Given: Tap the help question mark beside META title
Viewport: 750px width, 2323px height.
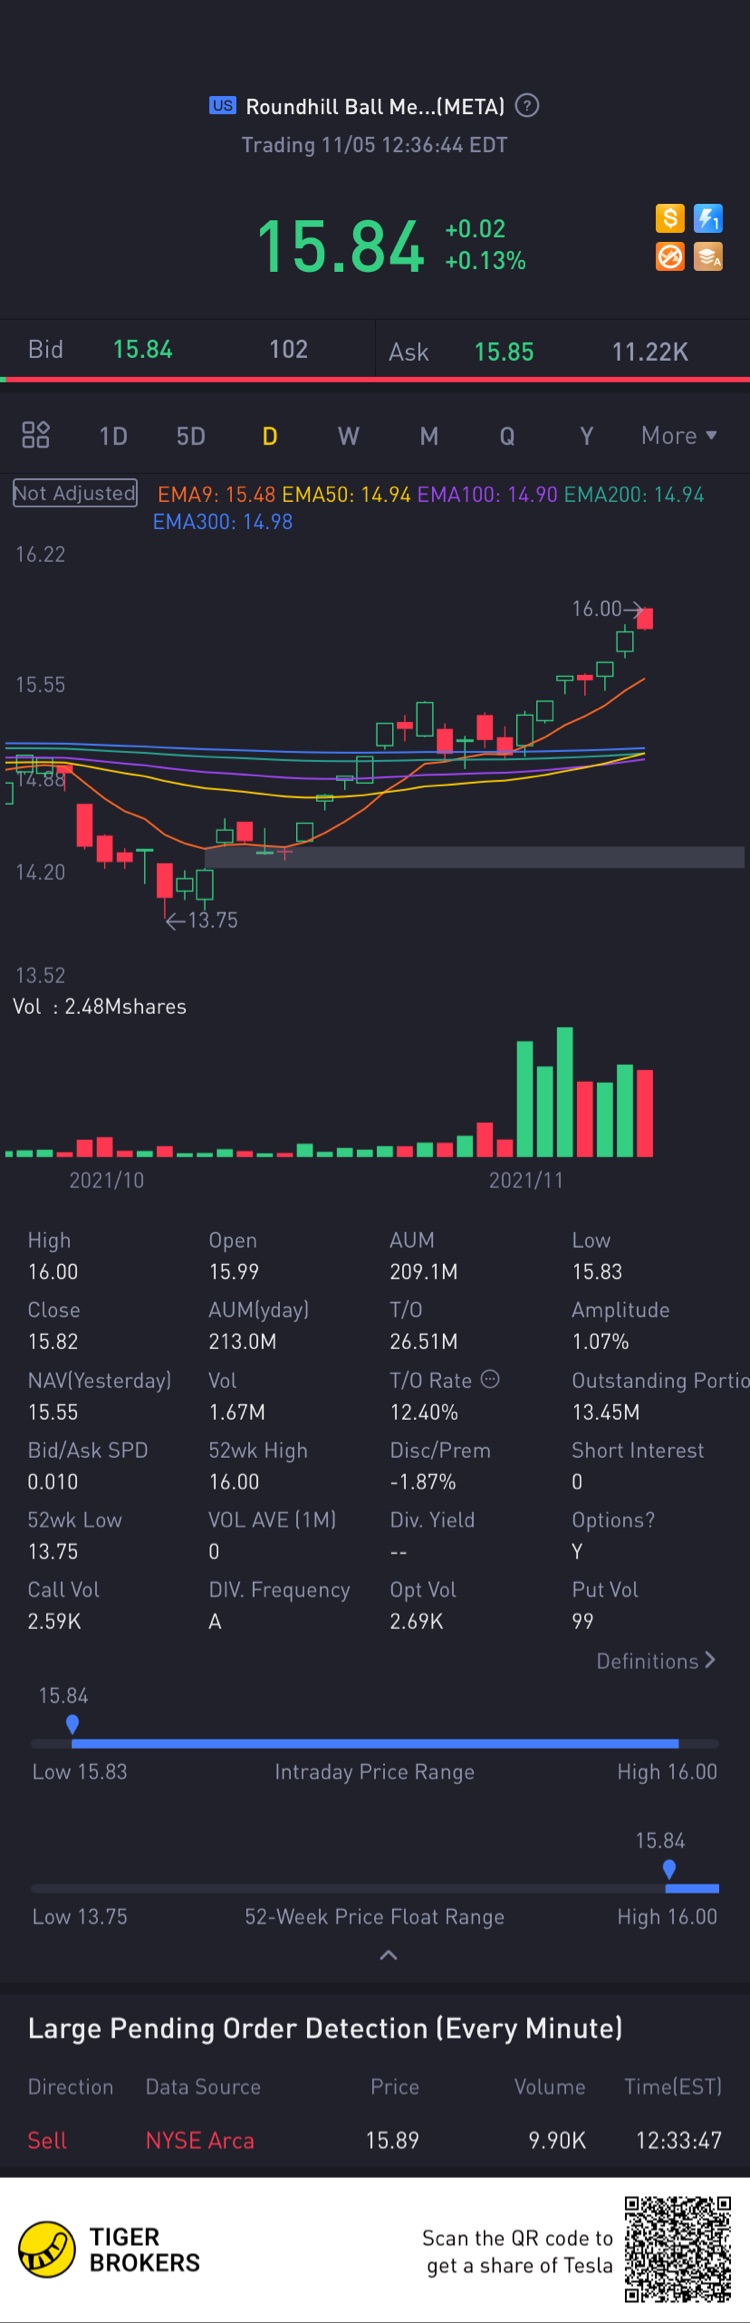Looking at the screenshot, I should (527, 106).
